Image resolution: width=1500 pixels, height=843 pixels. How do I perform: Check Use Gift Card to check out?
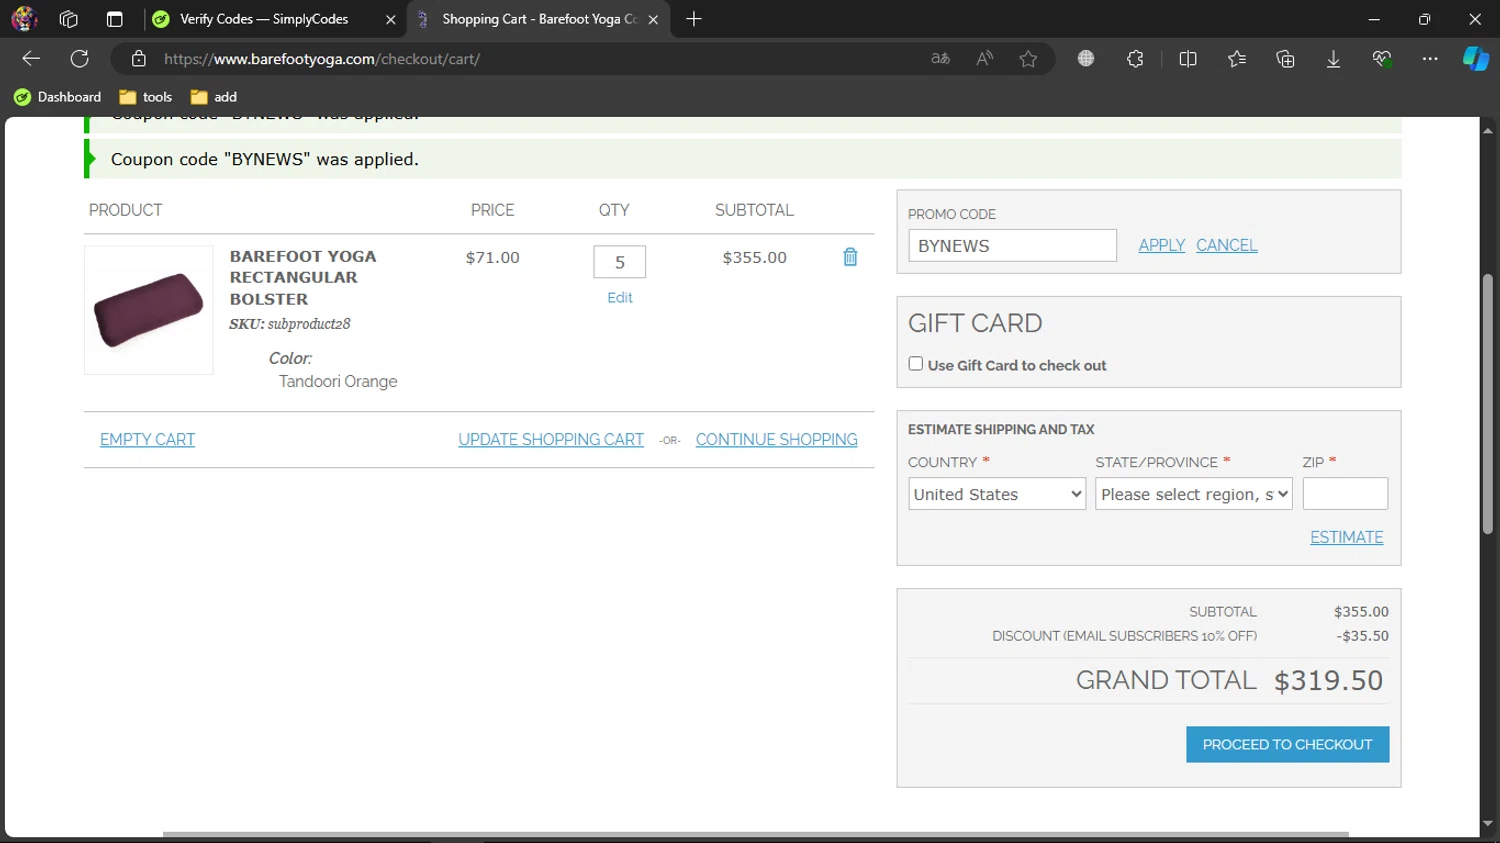[x=915, y=364]
